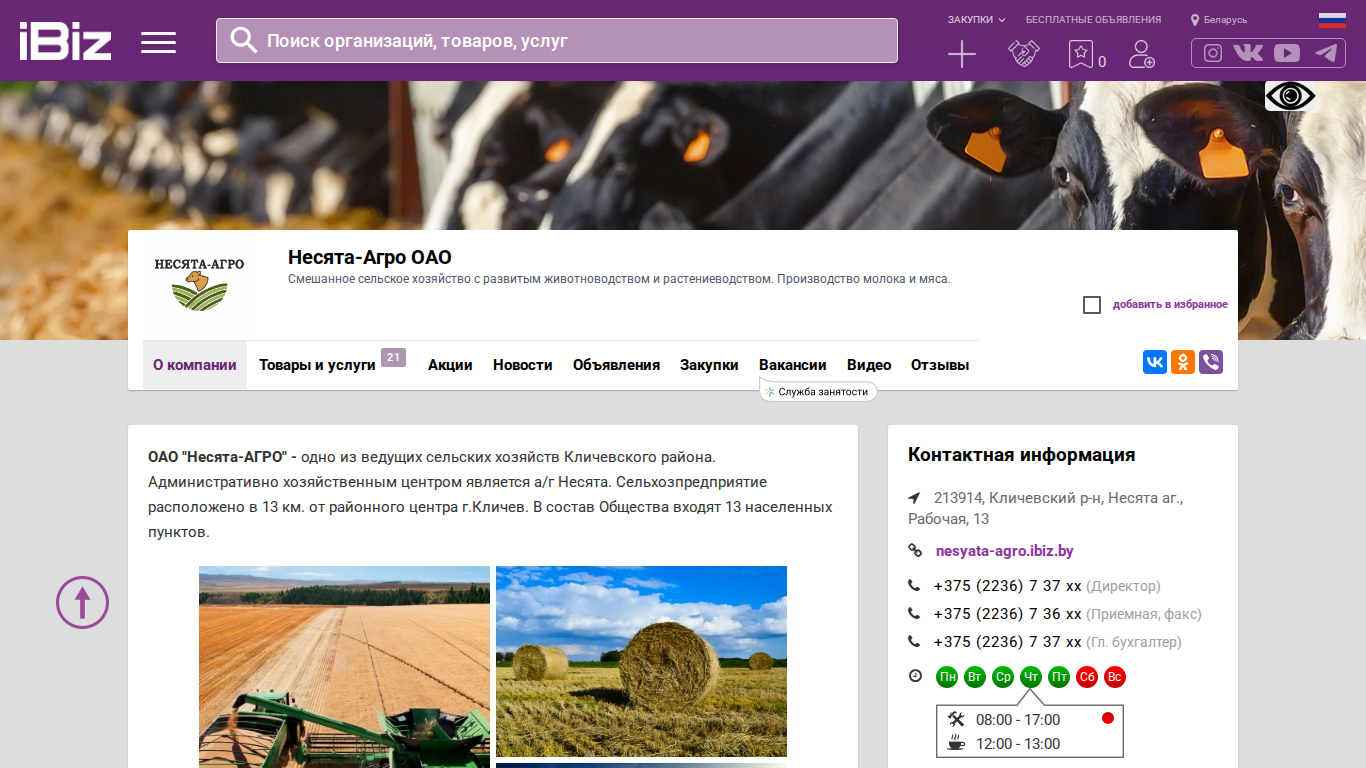Viewport: 1366px width, 768px height.
Task: Open company 'Закупки' tab
Action: [709, 365]
